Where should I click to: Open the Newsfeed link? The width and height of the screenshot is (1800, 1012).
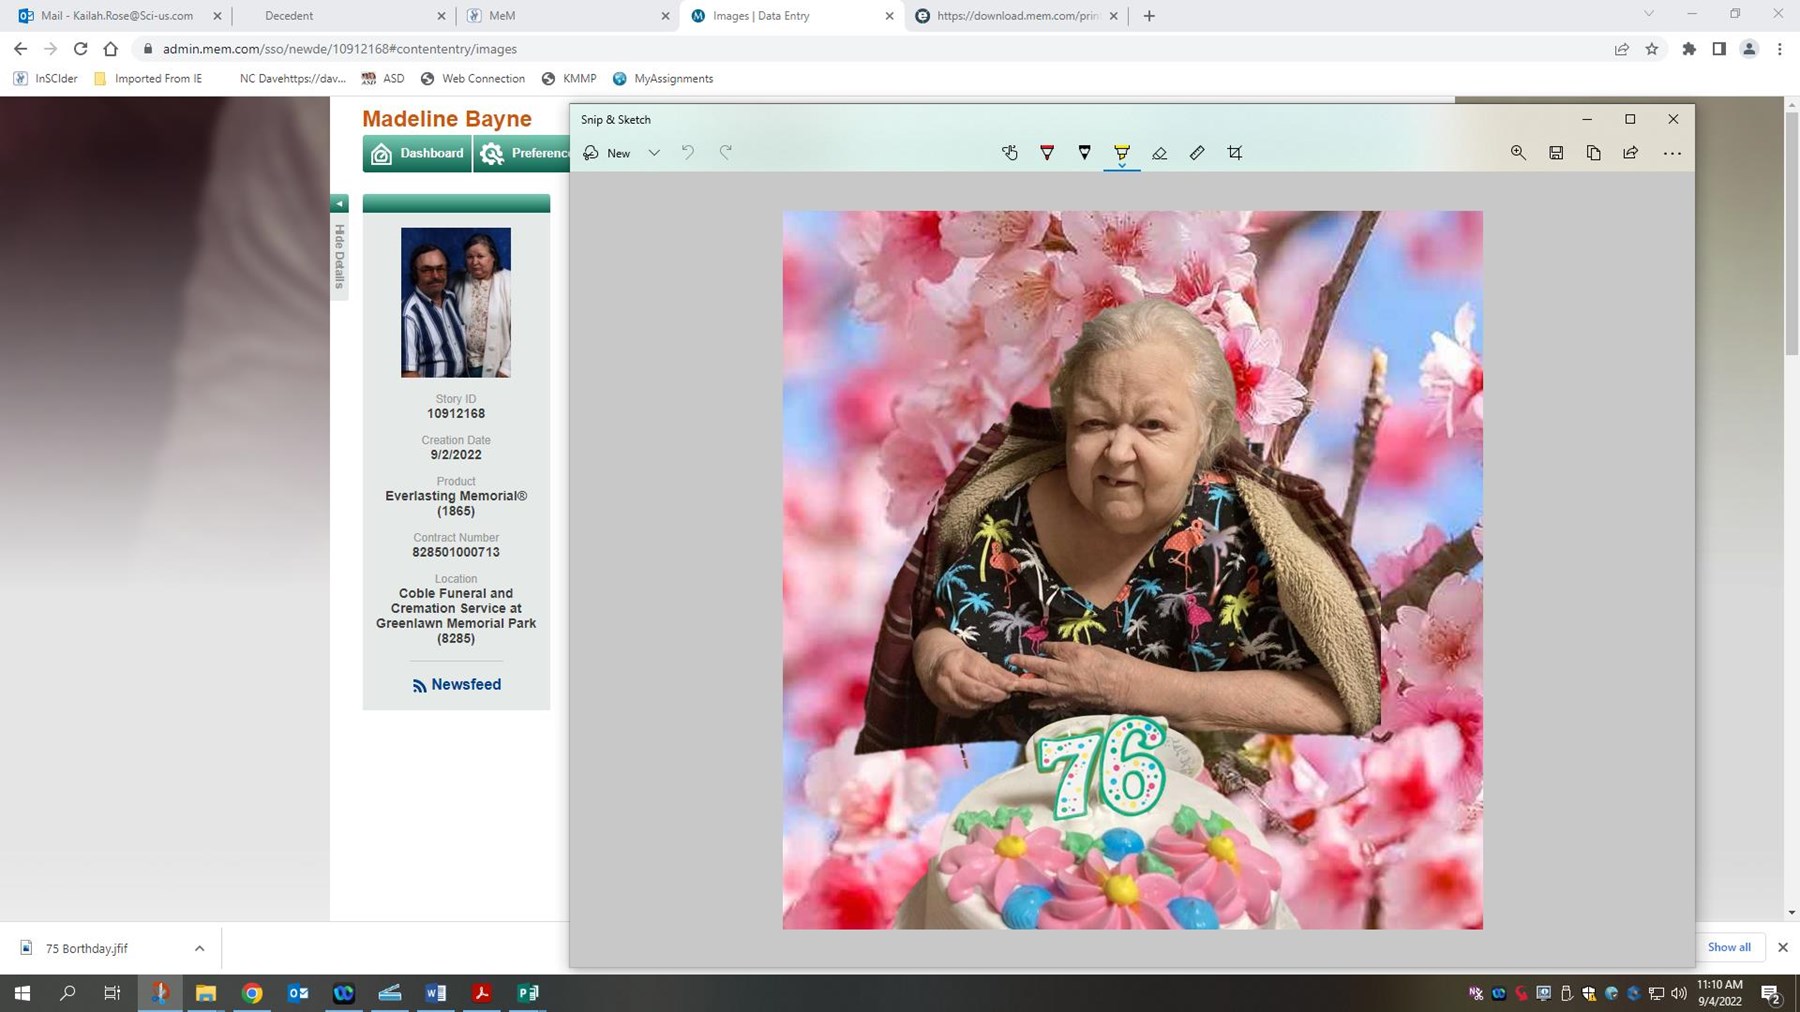(457, 685)
